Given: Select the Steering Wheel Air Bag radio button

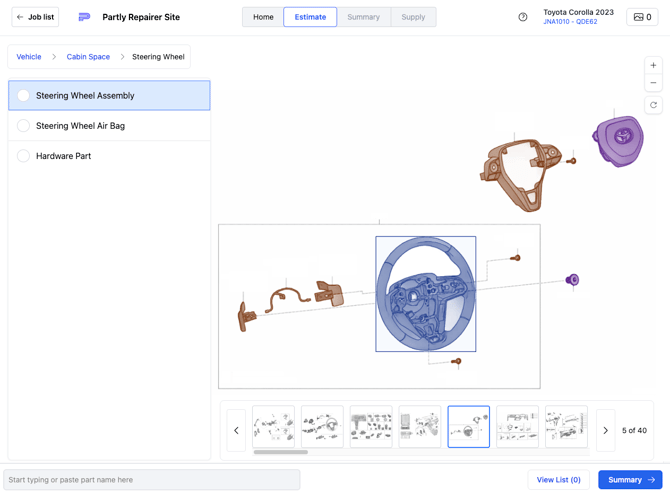Looking at the screenshot, I should coord(24,126).
